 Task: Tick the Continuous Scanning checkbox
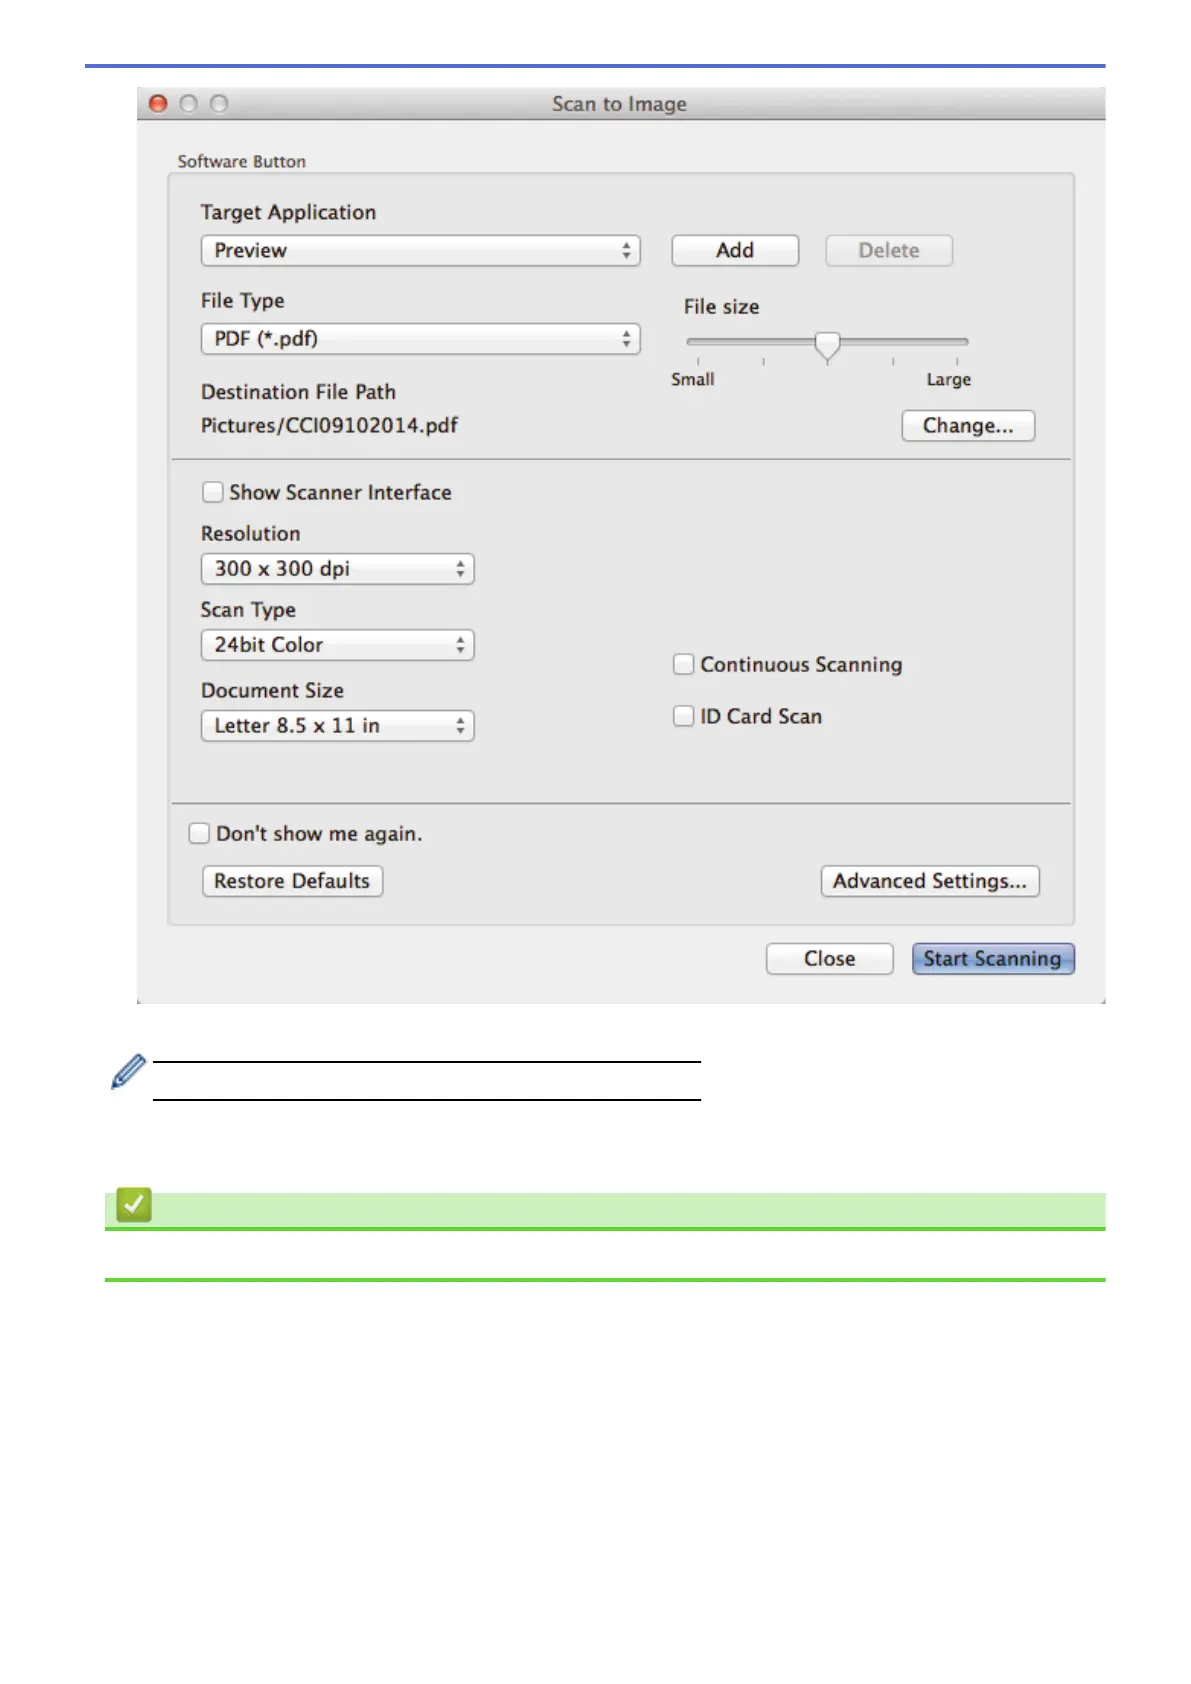tap(684, 664)
